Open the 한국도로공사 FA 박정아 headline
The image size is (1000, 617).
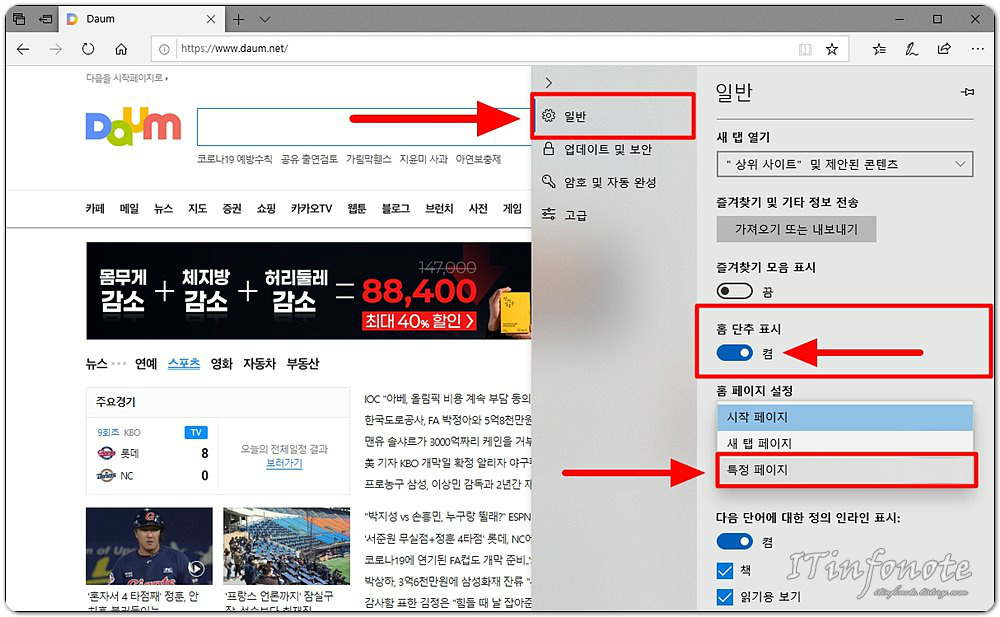pyautogui.click(x=448, y=420)
